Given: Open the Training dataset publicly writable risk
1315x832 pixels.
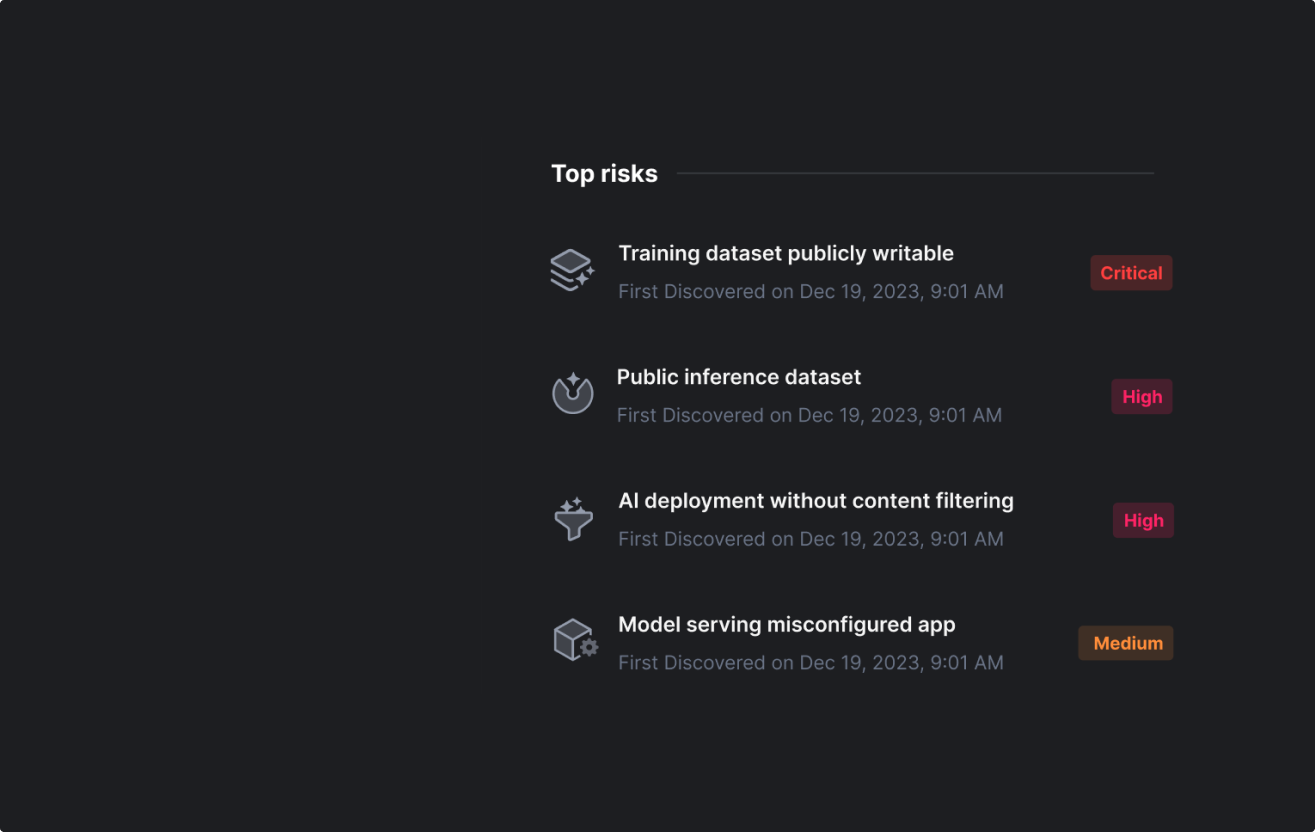Looking at the screenshot, I should coord(786,253).
